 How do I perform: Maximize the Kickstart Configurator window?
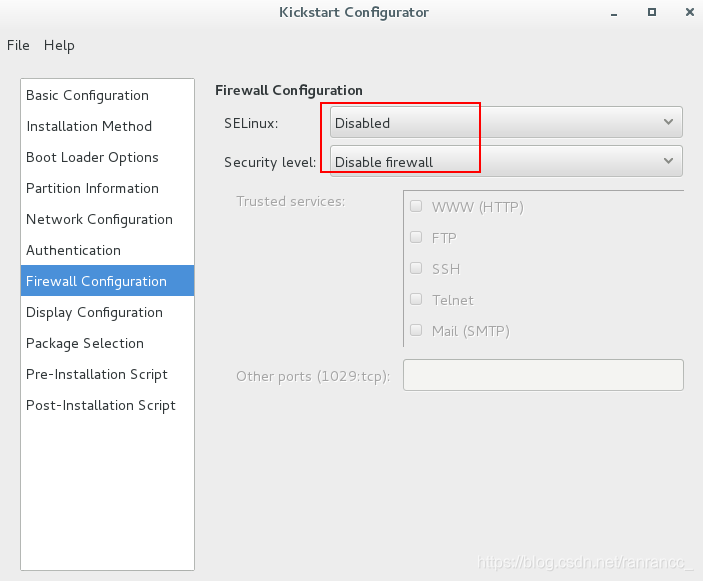pos(652,12)
